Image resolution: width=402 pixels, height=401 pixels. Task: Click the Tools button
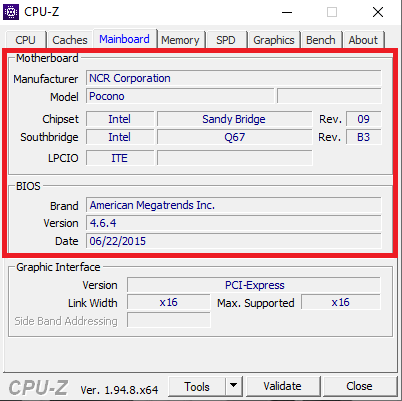coord(197,386)
